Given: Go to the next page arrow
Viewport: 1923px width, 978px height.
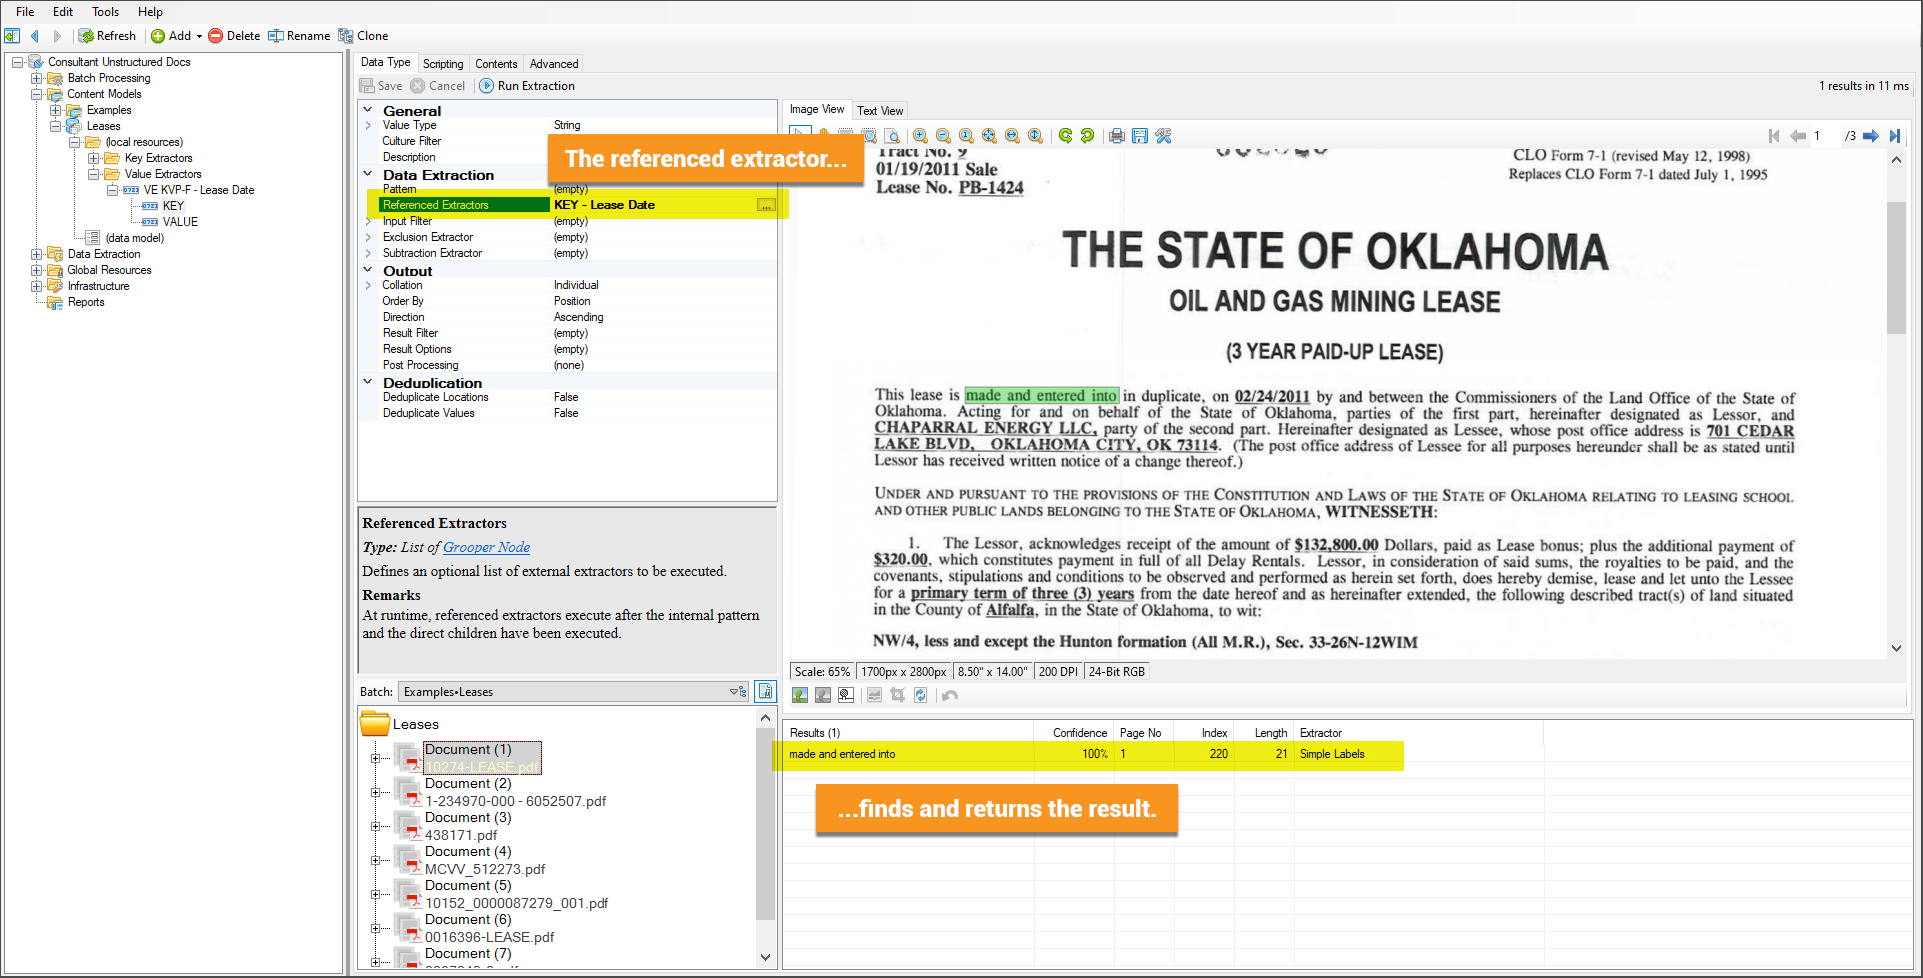Looking at the screenshot, I should [x=1870, y=136].
